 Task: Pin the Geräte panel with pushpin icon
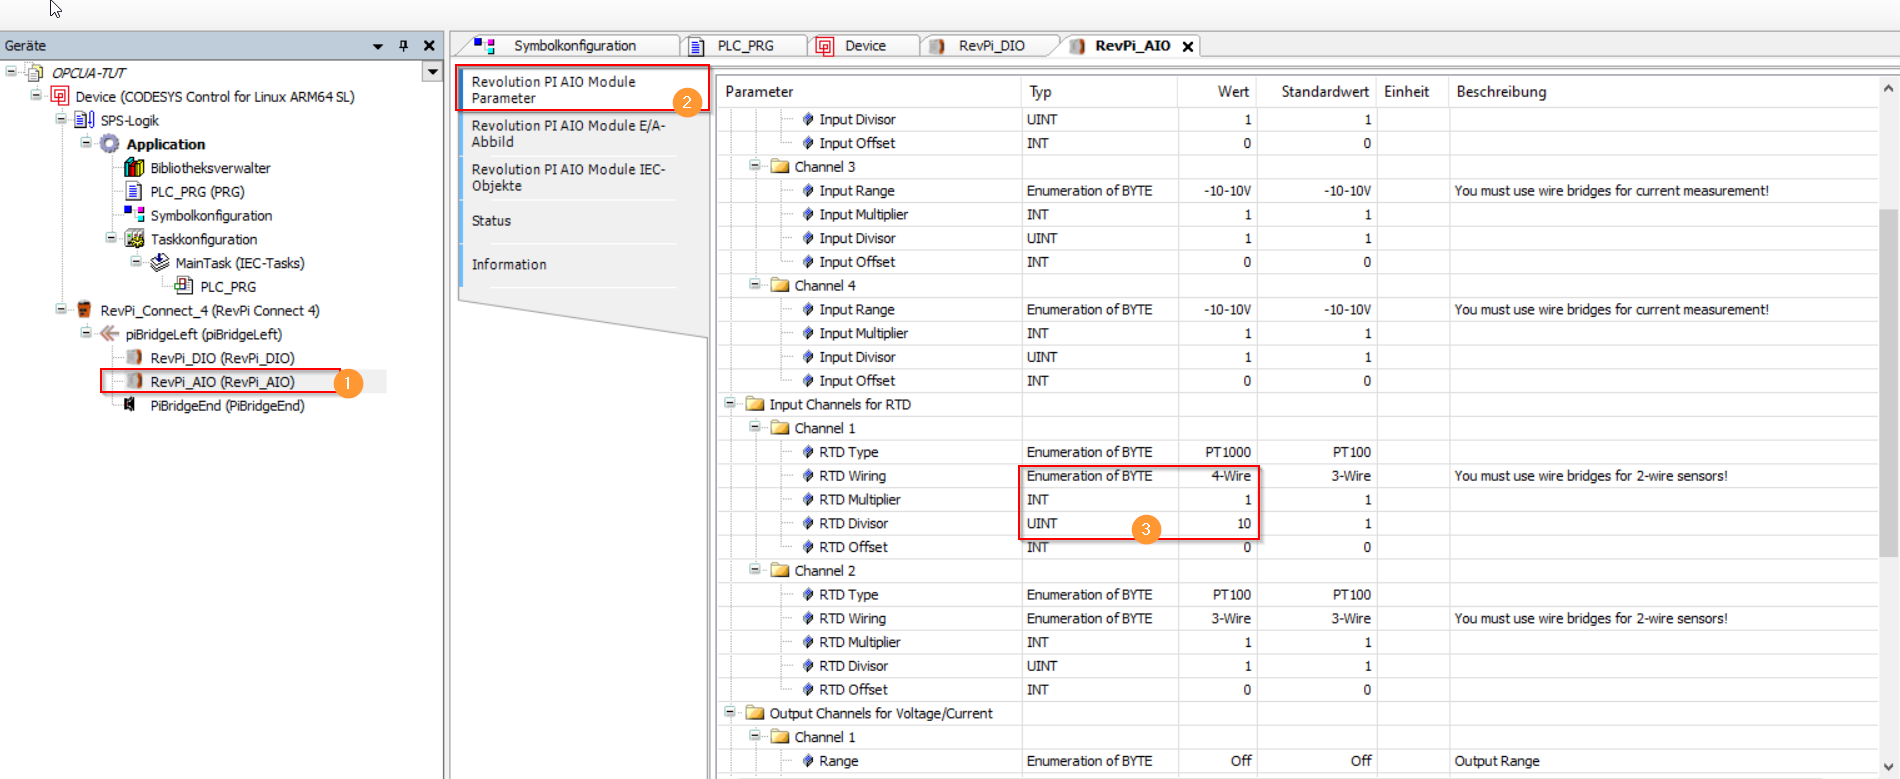(x=403, y=46)
